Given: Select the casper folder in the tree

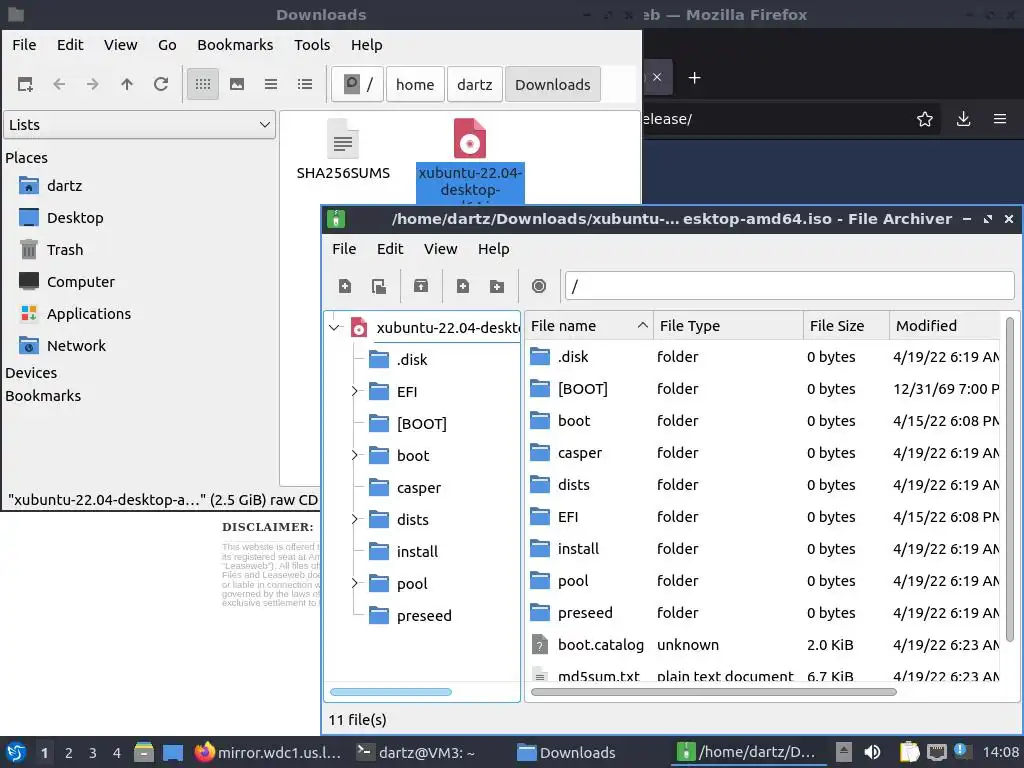Looking at the screenshot, I should (419, 488).
